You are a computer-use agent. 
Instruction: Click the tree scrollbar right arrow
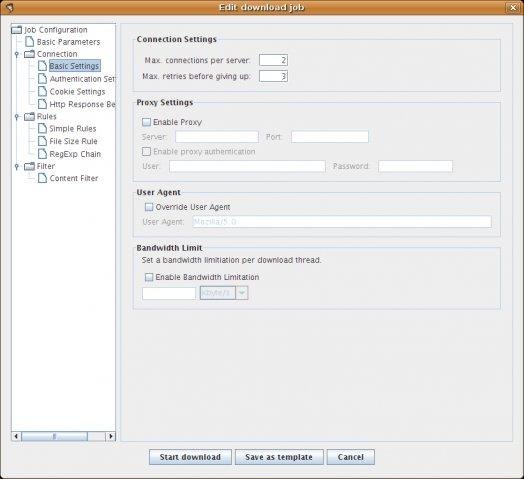coord(111,436)
